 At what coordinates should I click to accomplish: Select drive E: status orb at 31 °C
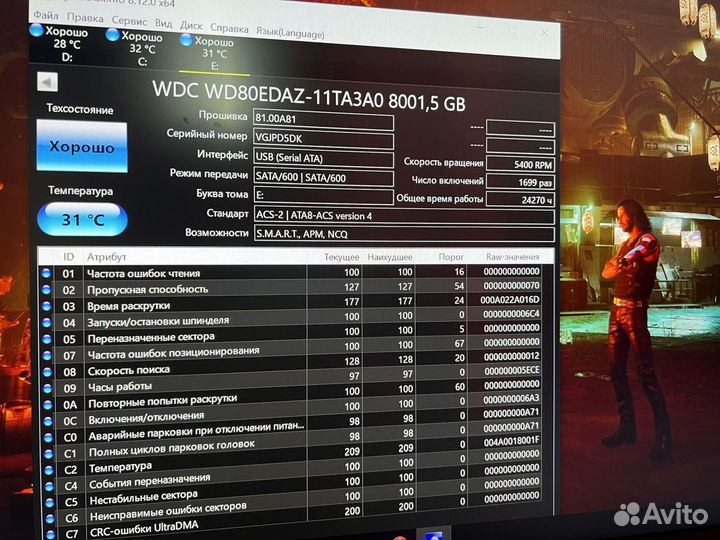185,40
